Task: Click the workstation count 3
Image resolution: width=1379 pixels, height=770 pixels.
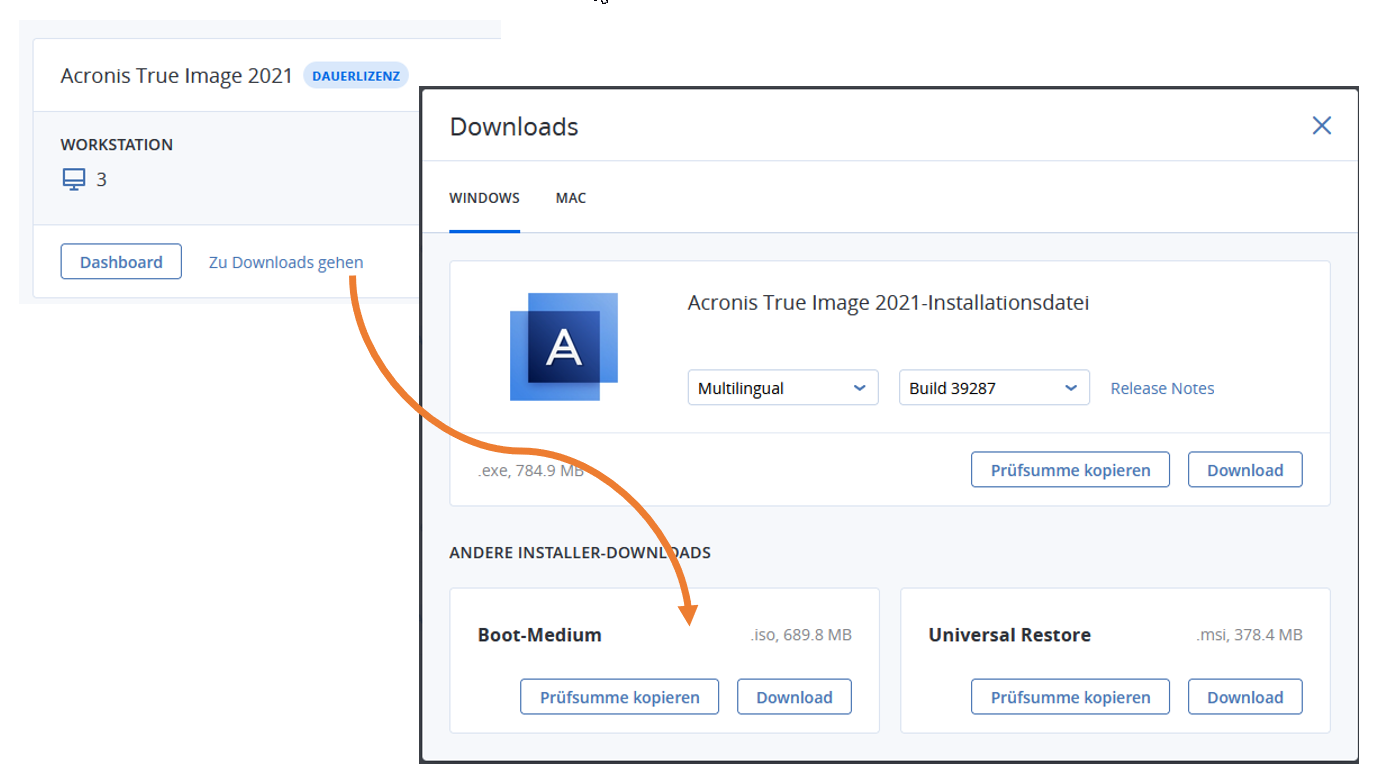Action: [101, 180]
